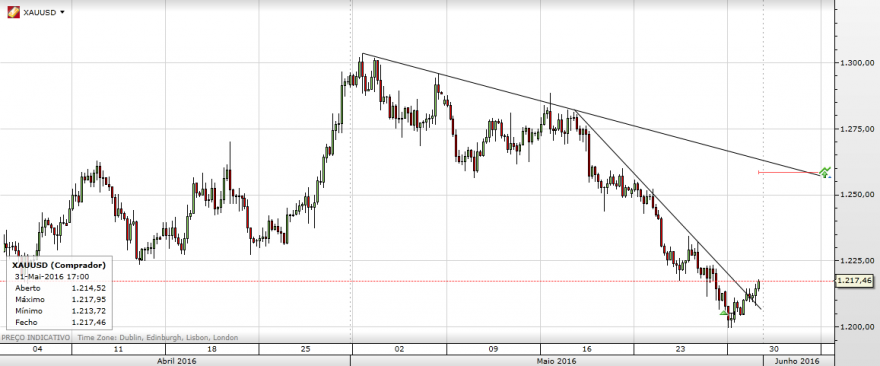This screenshot has width=880, height=366.
Task: Click the 31-Mai-2016 17:00 timestamp
Action: pos(52,276)
